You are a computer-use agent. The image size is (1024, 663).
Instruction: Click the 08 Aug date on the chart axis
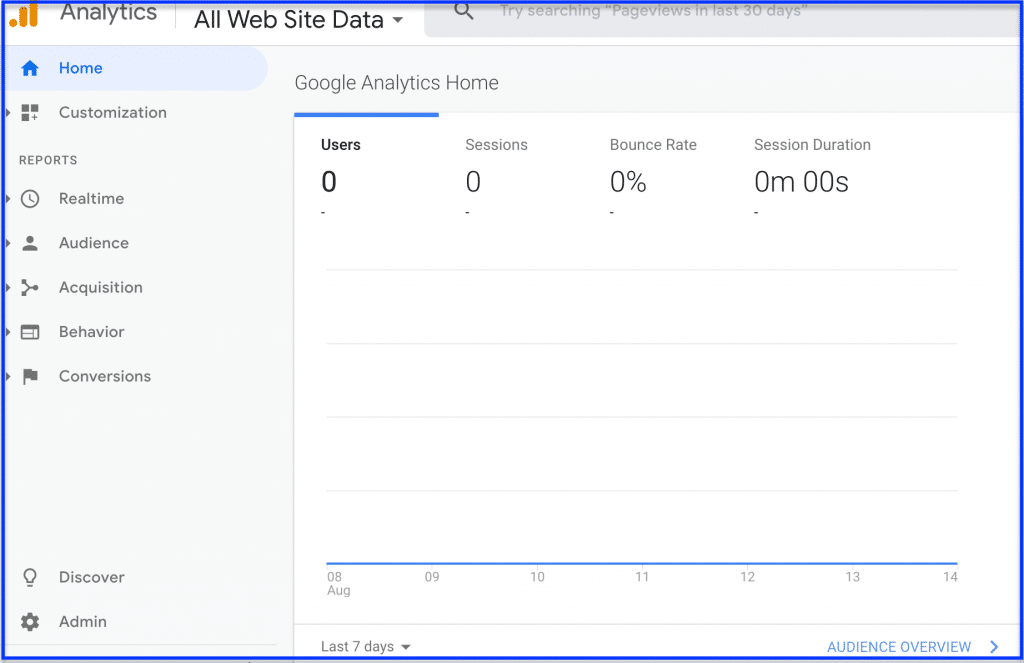coord(338,583)
